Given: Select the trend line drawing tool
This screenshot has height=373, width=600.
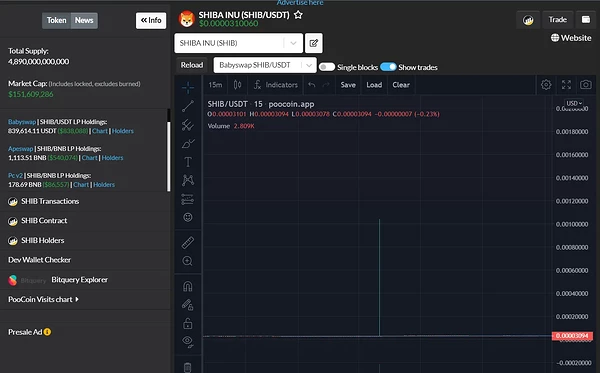Looking at the screenshot, I should (x=188, y=106).
